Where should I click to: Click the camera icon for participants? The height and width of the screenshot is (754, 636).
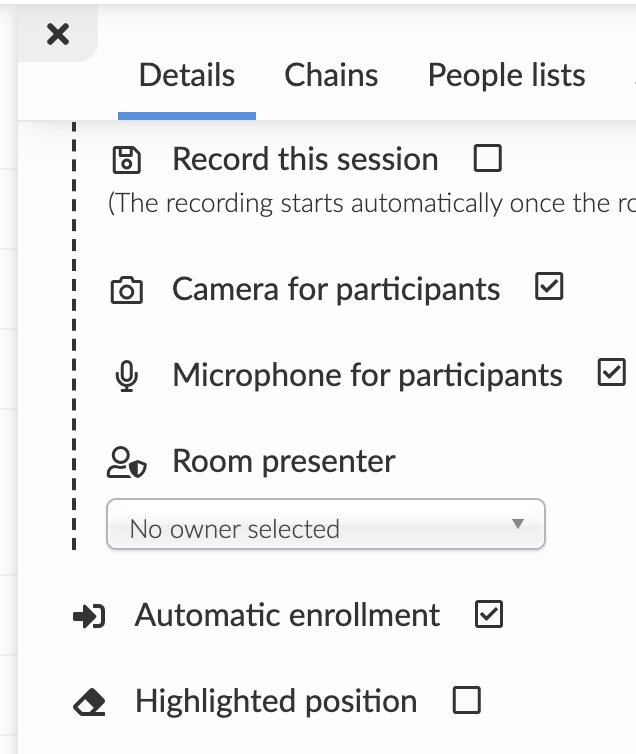click(126, 290)
